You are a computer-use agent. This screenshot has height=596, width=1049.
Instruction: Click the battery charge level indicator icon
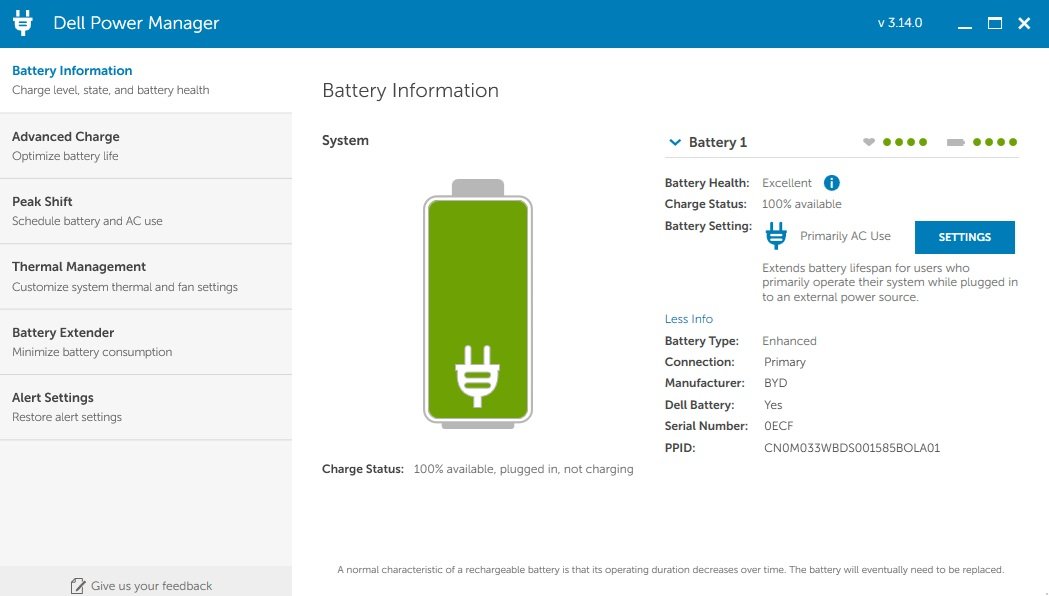pyautogui.click(x=955, y=142)
